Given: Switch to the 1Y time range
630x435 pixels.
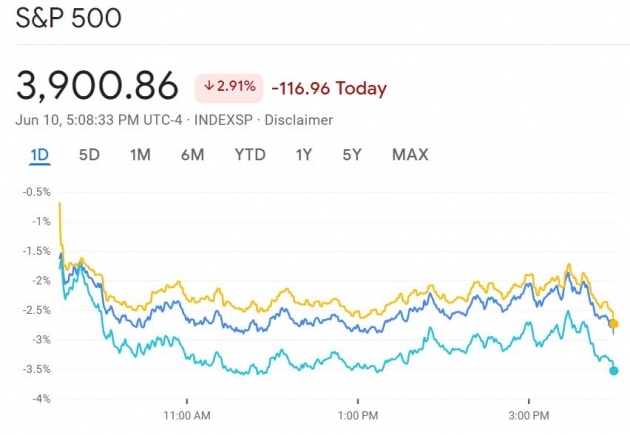Looking at the screenshot, I should click(x=304, y=155).
